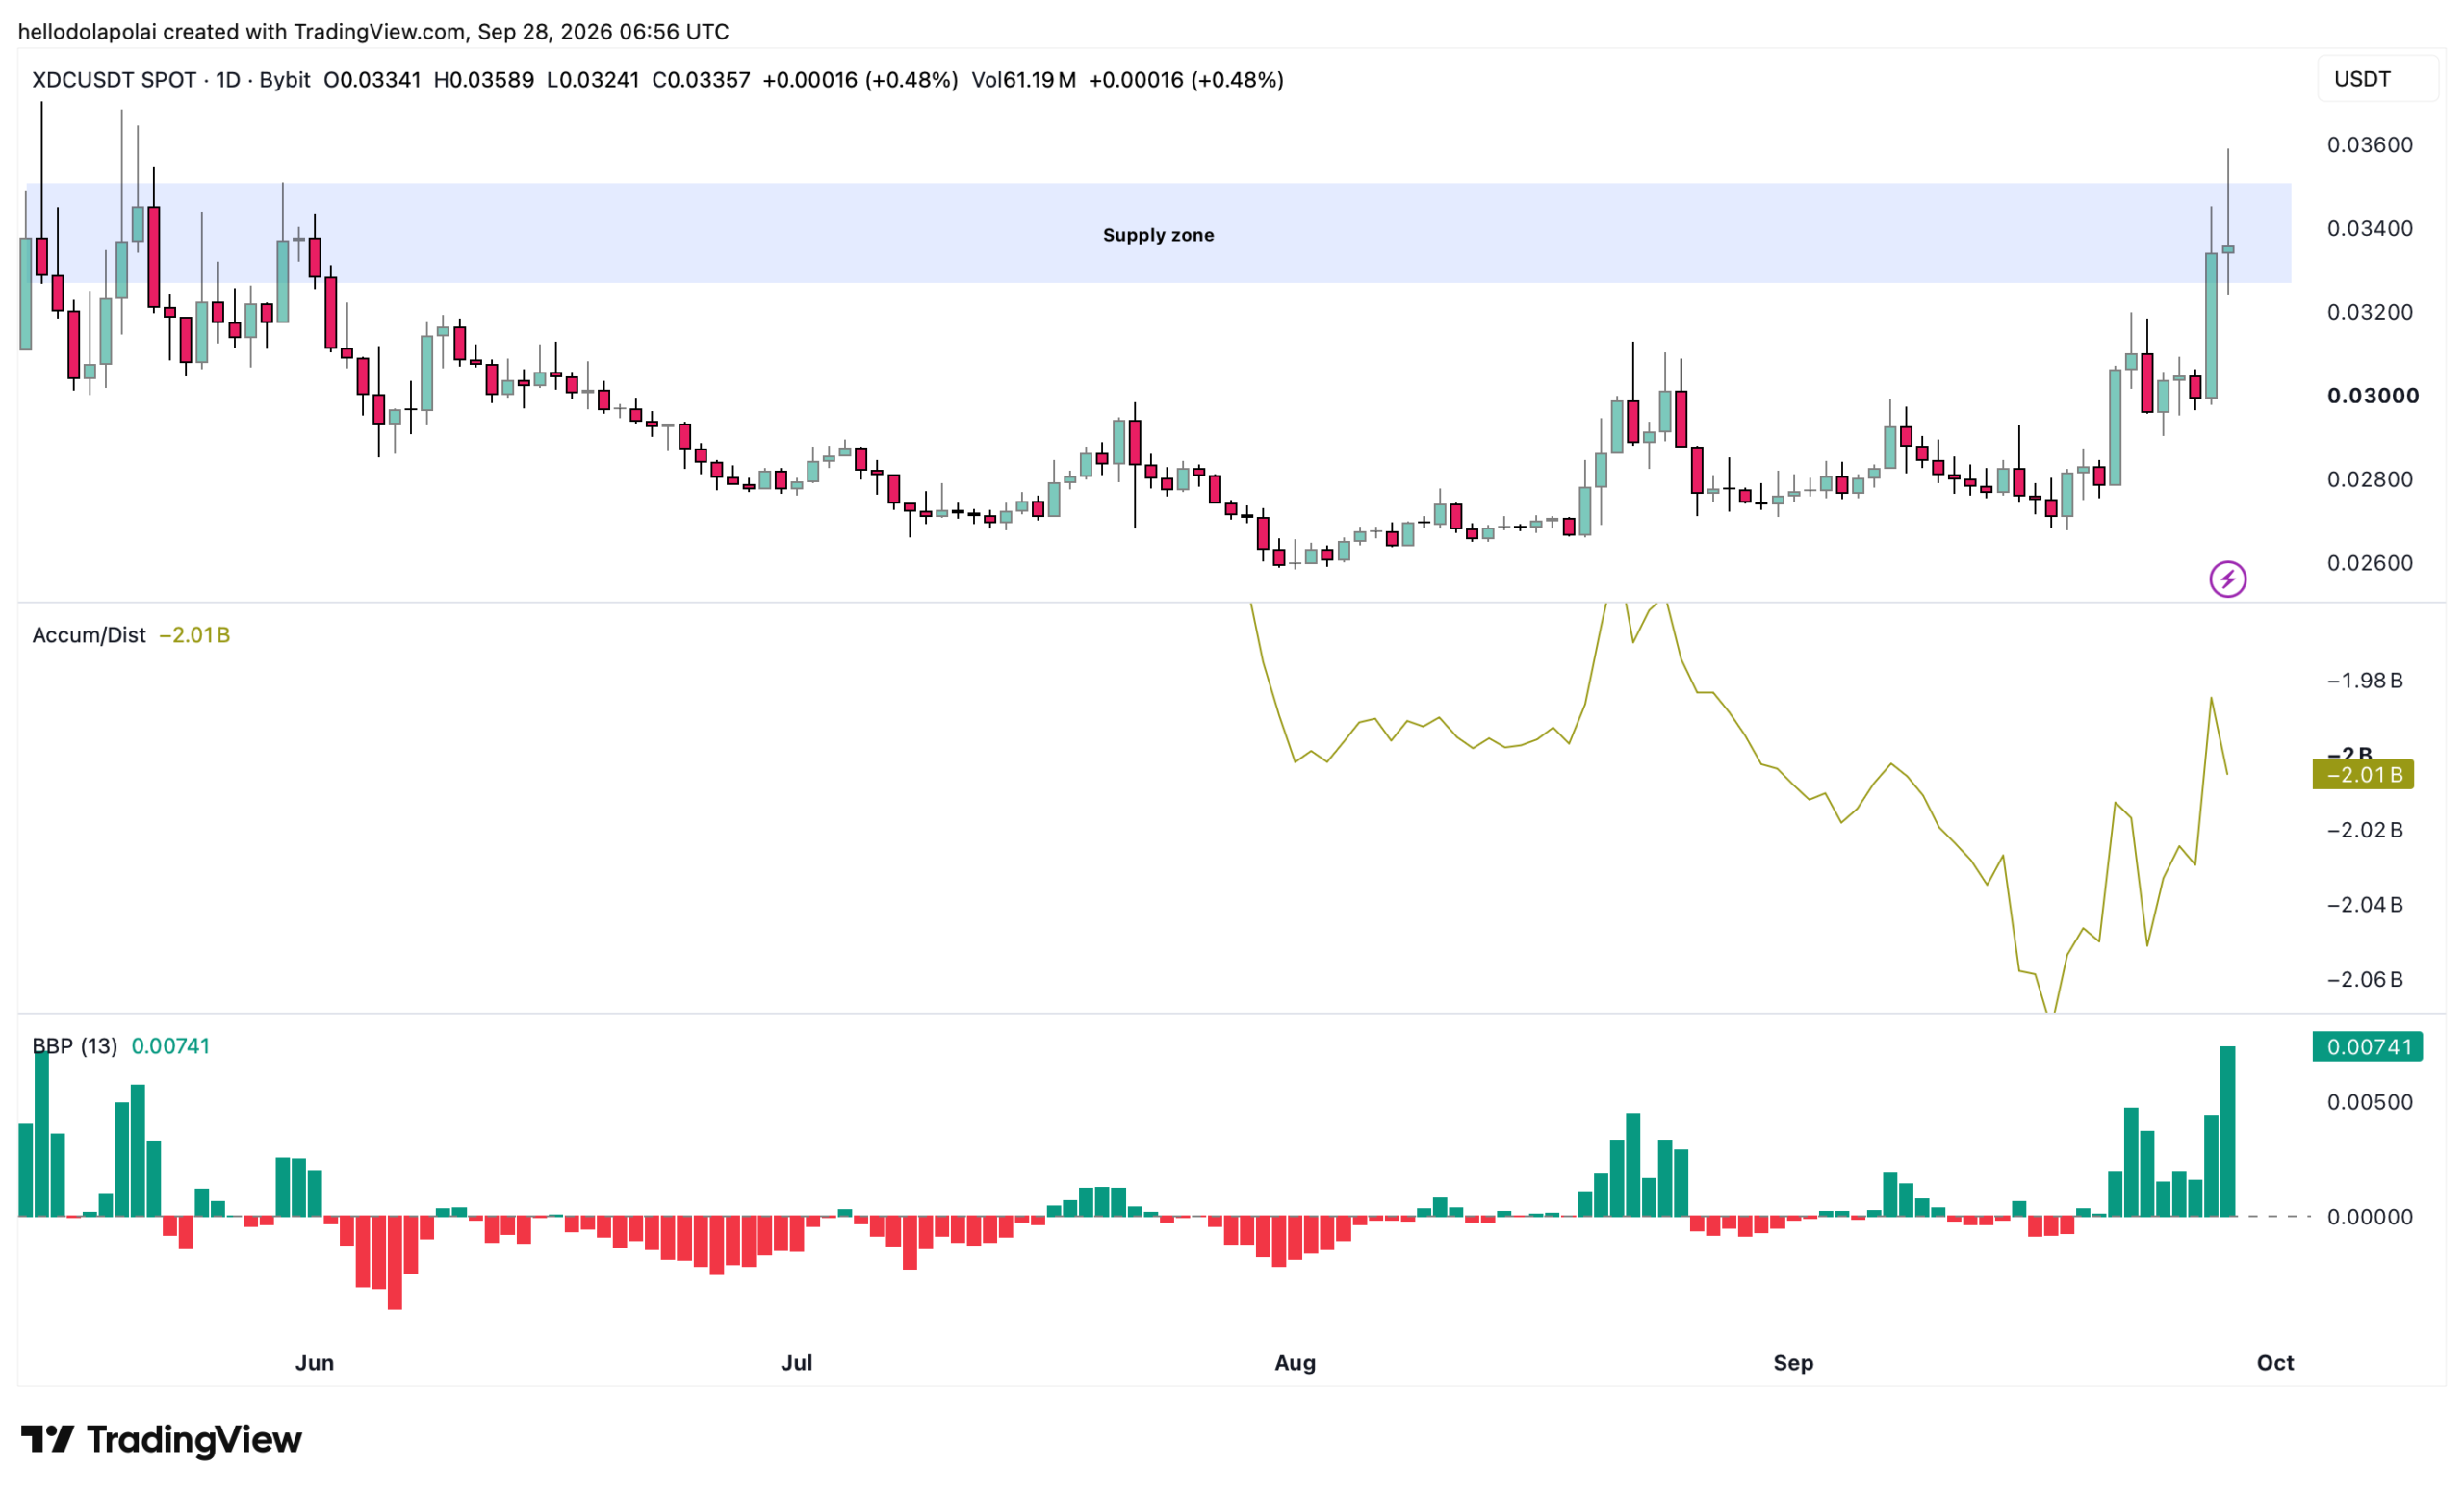Click the purple lightning bolt icon
This screenshot has height=1493, width=2464.
2227,579
